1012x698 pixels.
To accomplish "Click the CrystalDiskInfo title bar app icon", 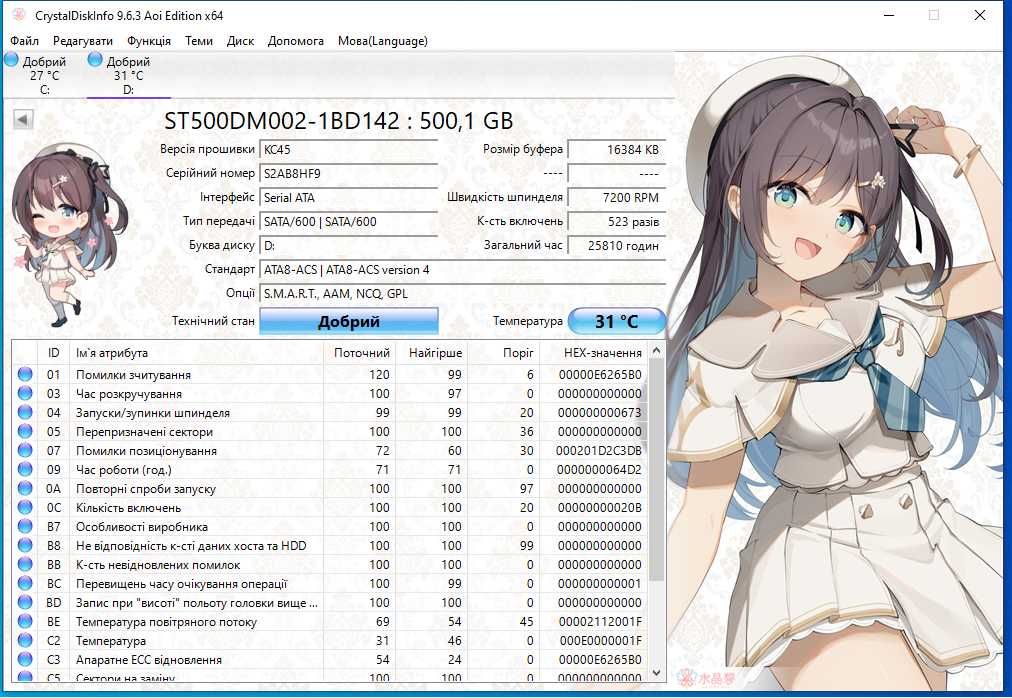I will [x=19, y=15].
